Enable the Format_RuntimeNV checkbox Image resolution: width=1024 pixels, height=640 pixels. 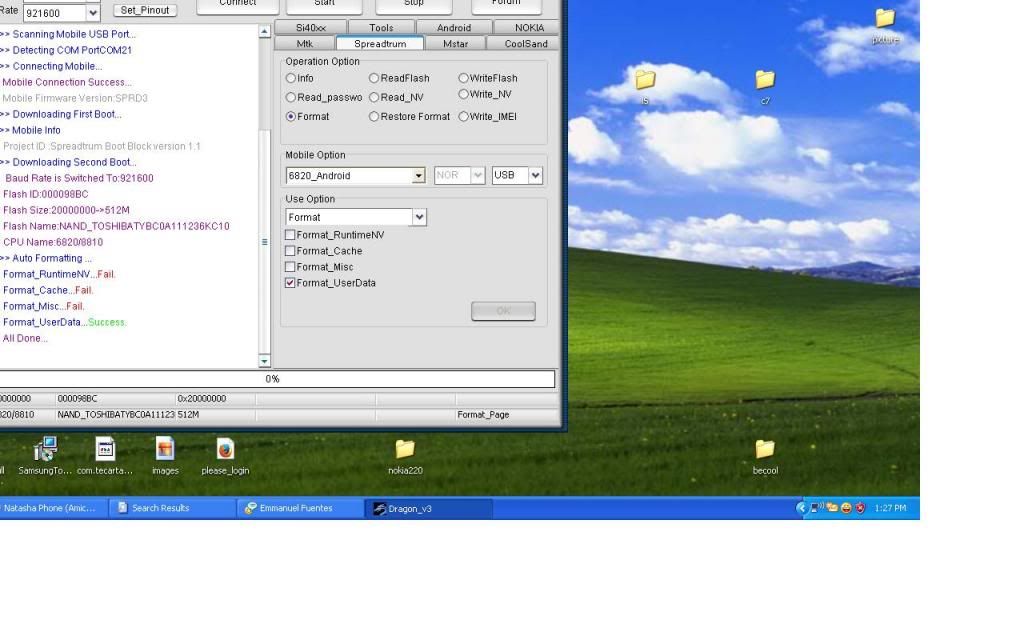point(290,234)
